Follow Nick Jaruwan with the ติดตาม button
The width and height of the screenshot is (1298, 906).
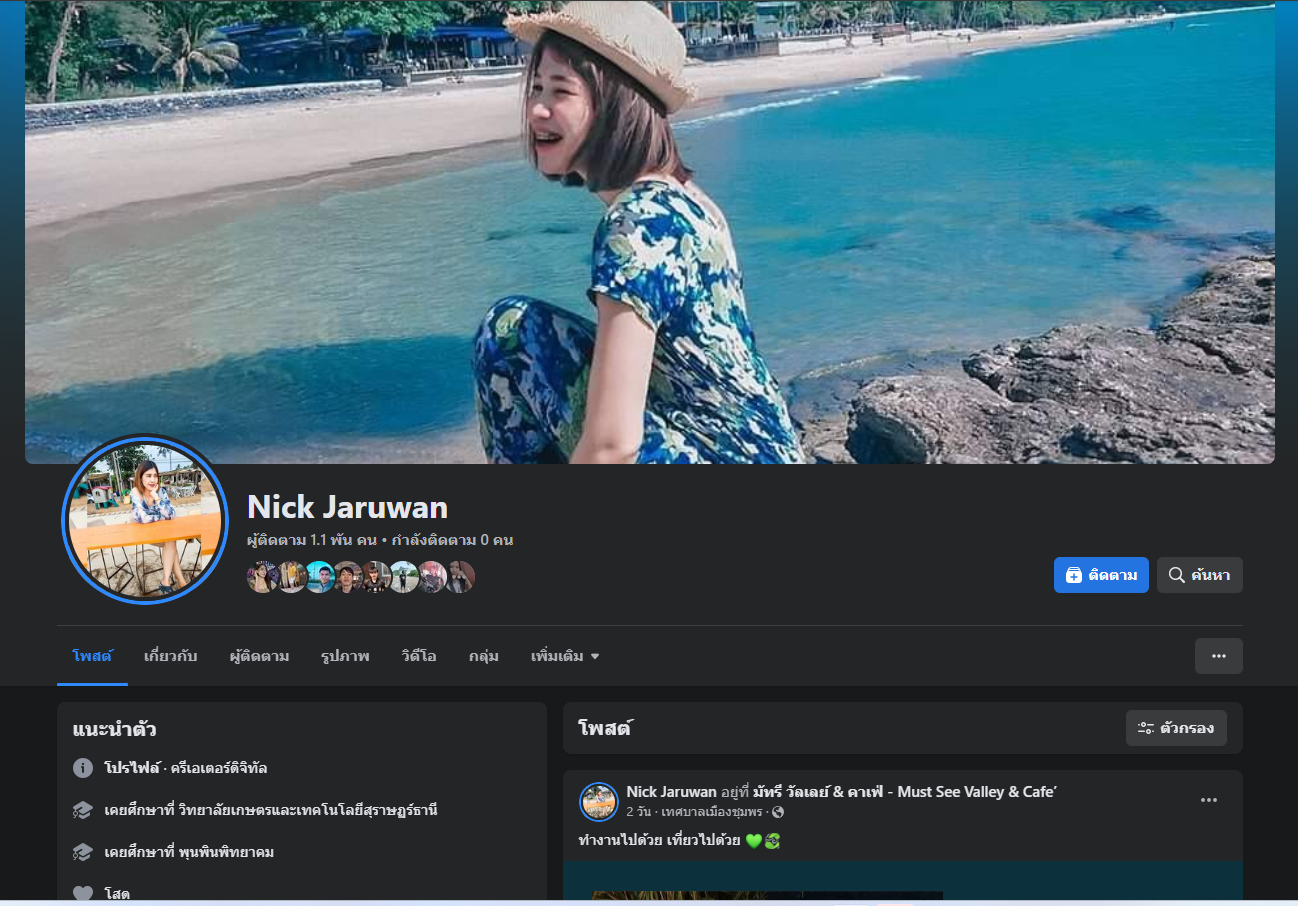click(1101, 575)
